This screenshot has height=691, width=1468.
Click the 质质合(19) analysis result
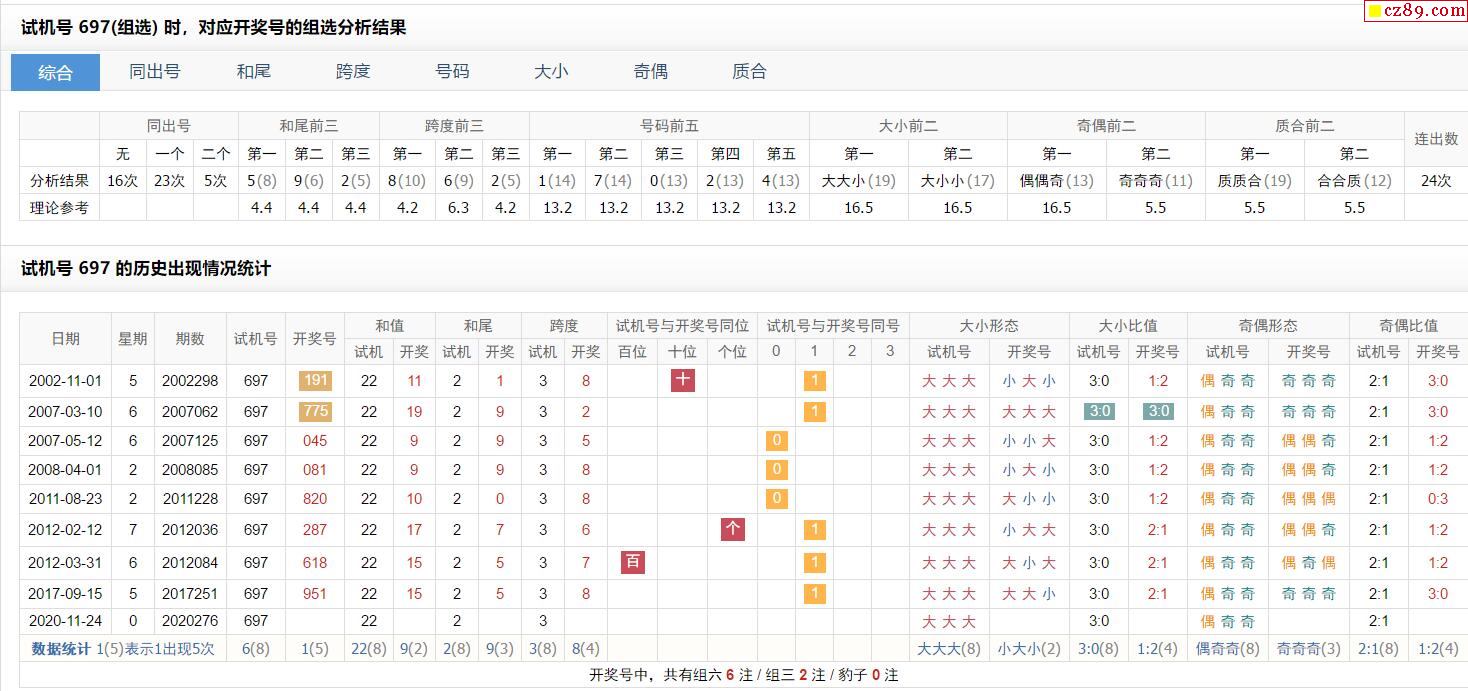click(x=1255, y=181)
